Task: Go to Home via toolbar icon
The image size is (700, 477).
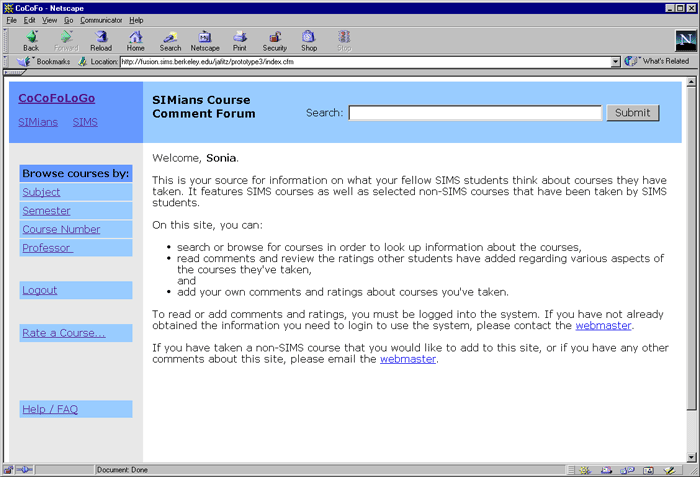Action: 135,41
